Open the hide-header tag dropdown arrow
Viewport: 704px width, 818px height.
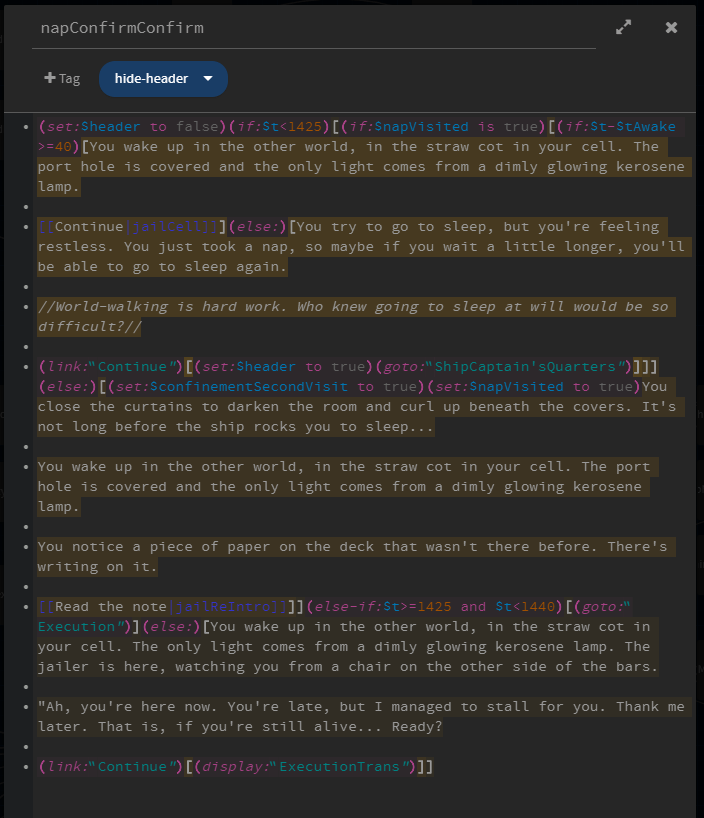[208, 78]
